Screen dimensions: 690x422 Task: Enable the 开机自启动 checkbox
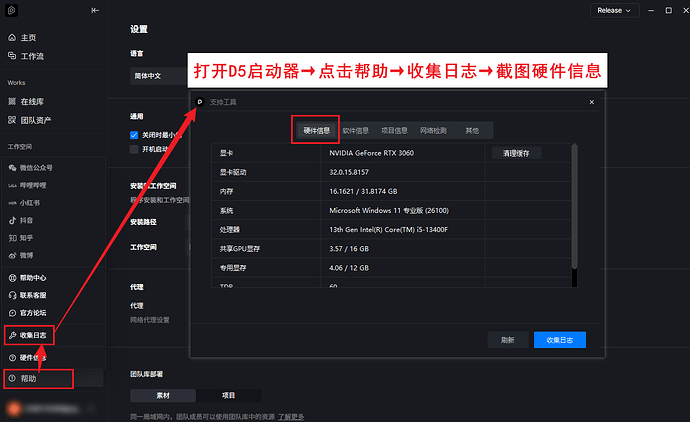[134, 149]
